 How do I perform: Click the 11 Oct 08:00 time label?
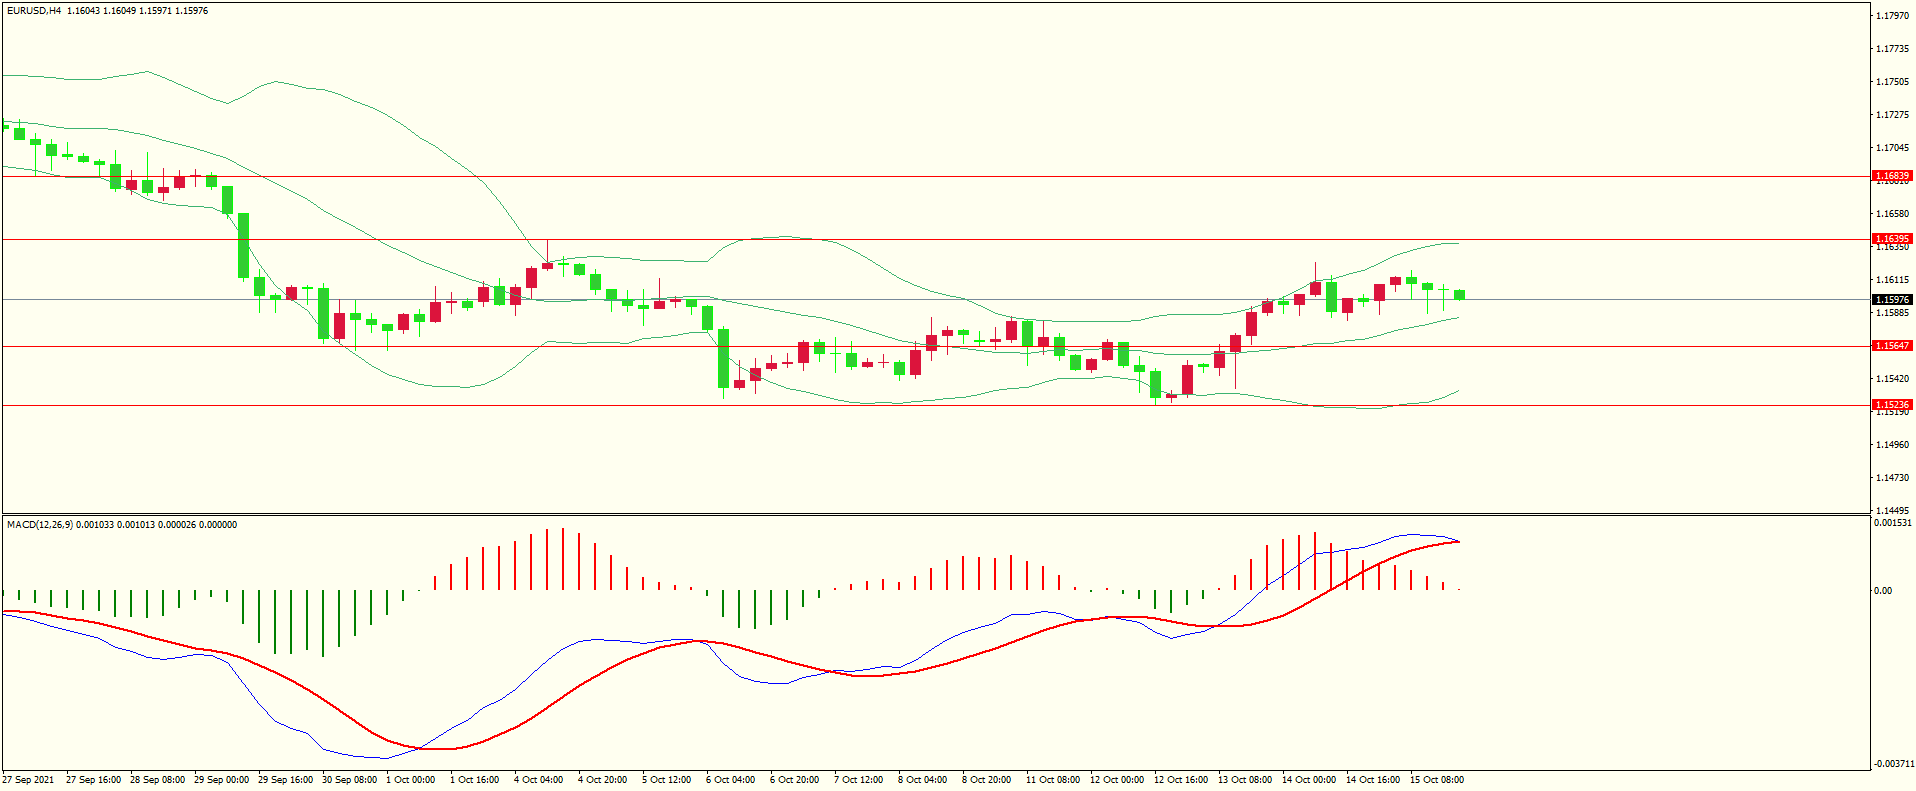point(1052,780)
